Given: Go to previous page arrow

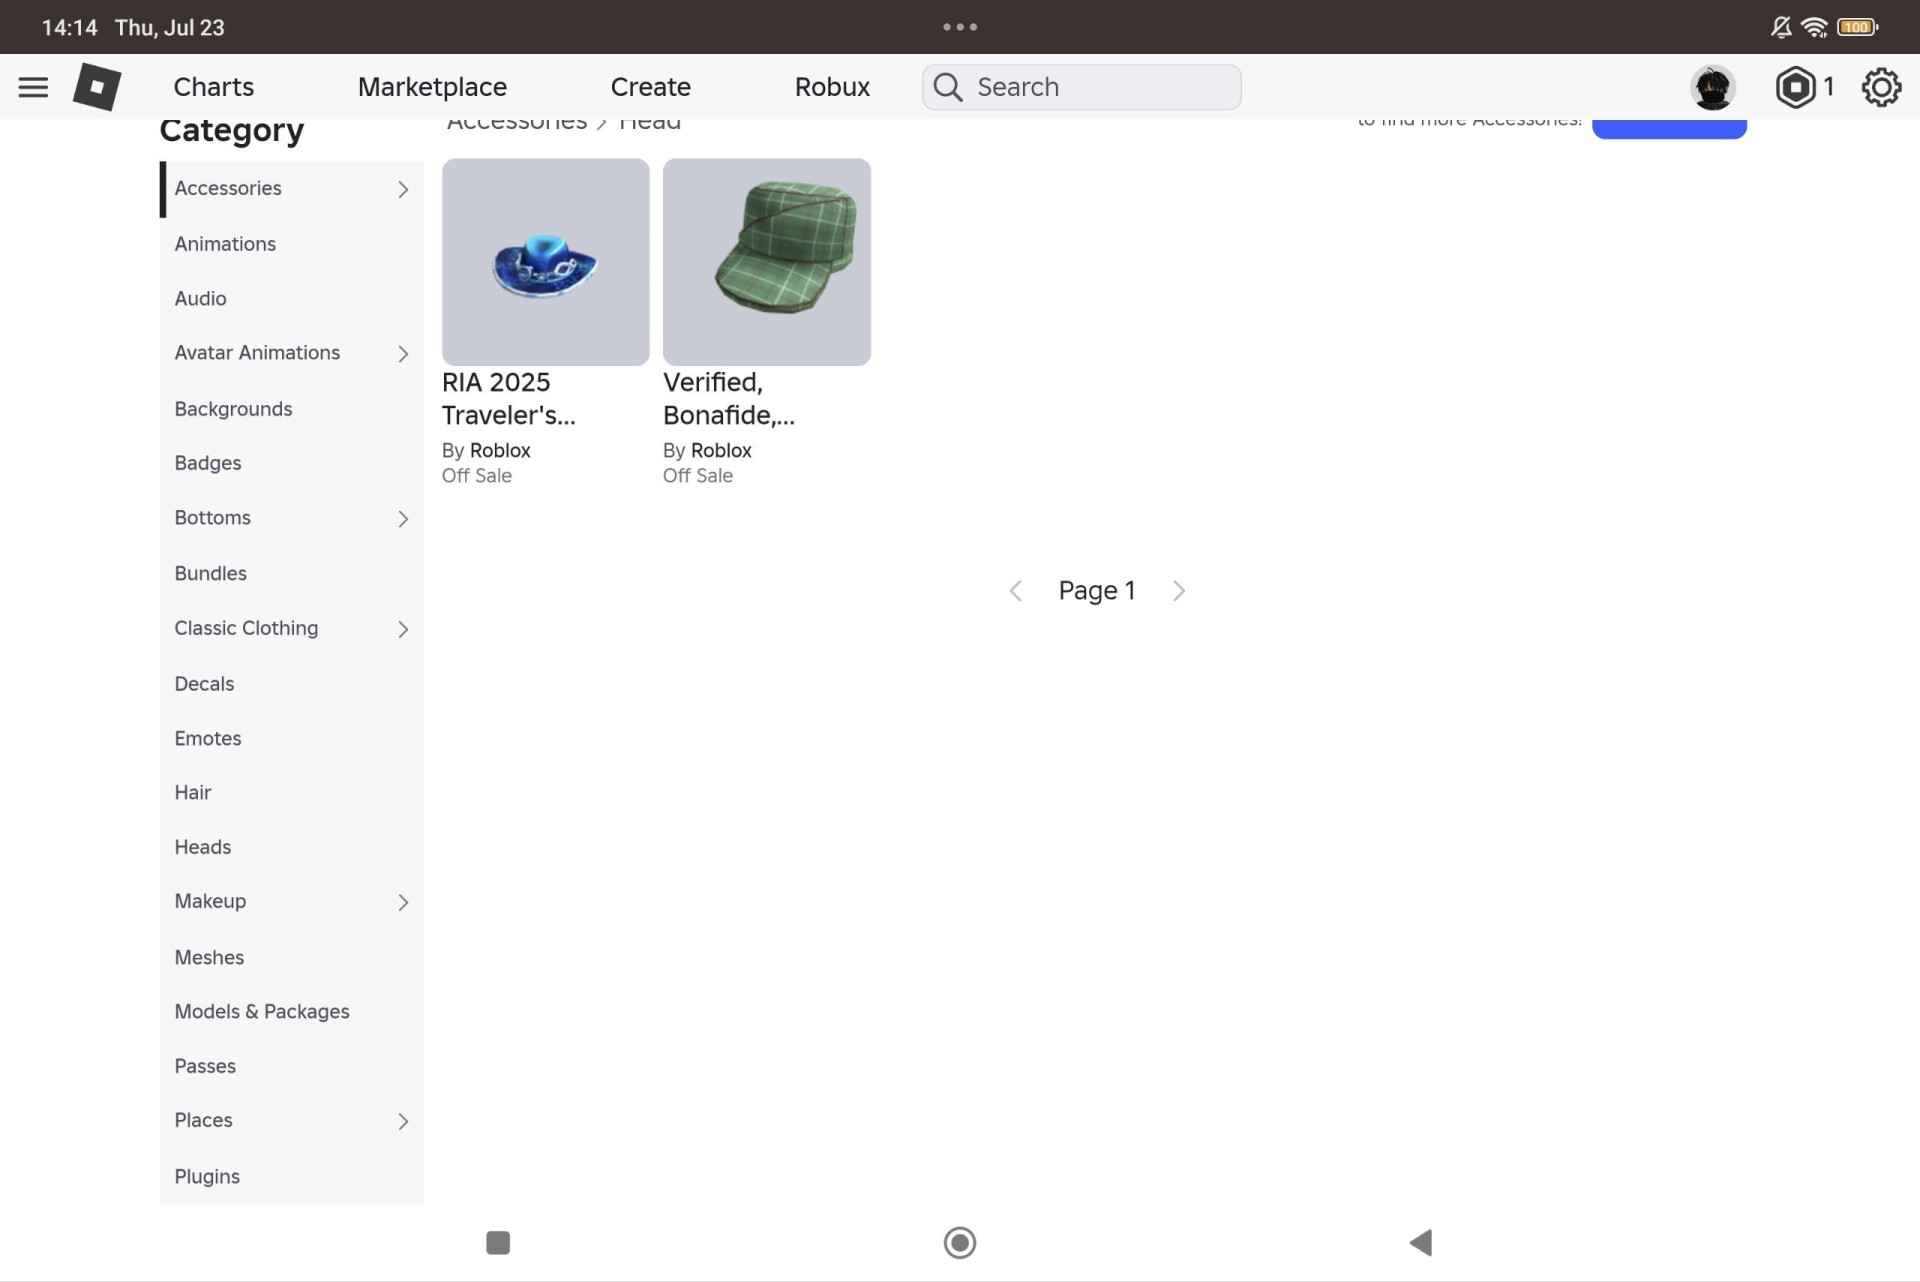Looking at the screenshot, I should [x=1015, y=591].
